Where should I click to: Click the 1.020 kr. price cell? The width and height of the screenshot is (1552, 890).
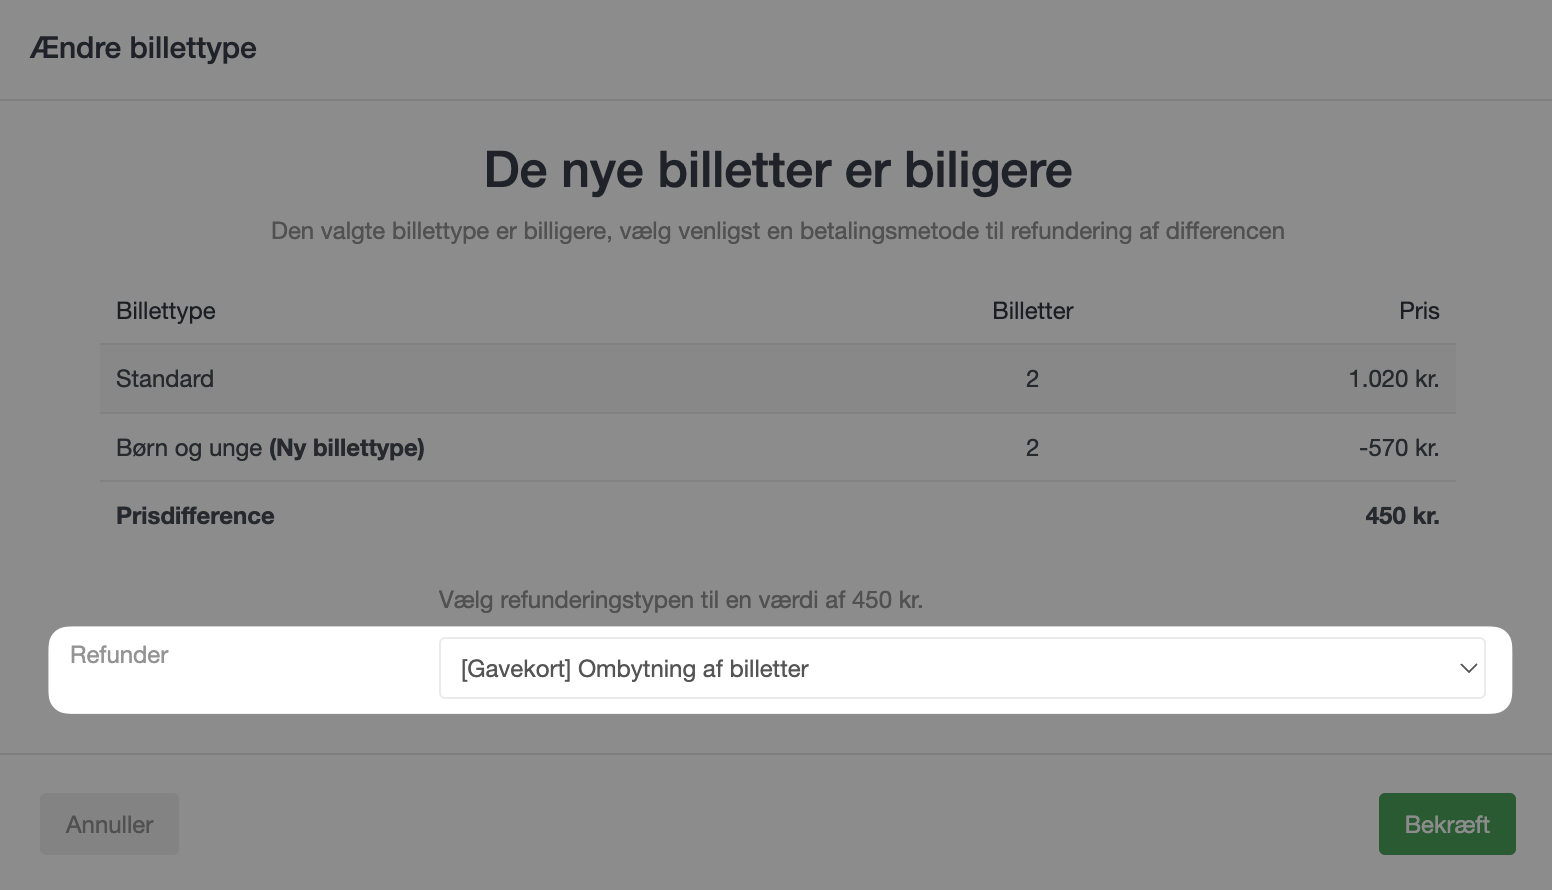click(1393, 379)
